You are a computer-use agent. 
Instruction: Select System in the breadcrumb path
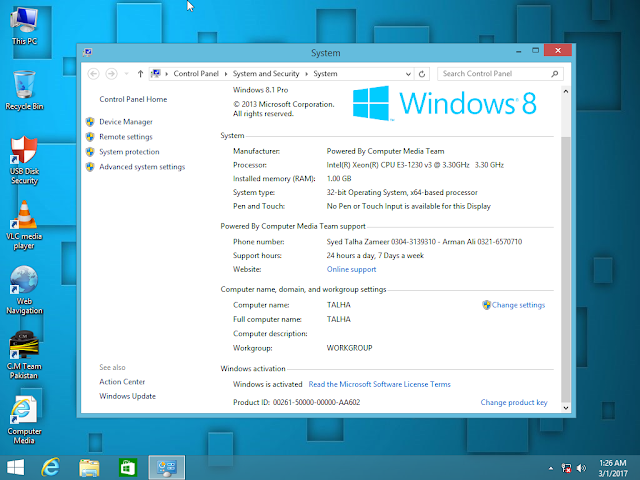pyautogui.click(x=325, y=74)
